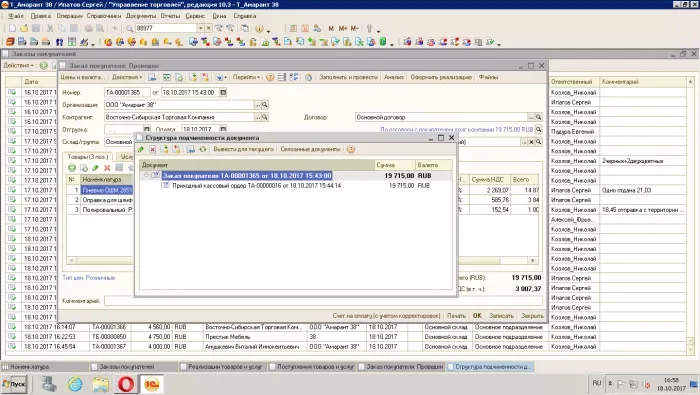This screenshot has width=700, height=395.
Task: Collapse the Заказ покупателя tree node
Action: tap(146, 175)
